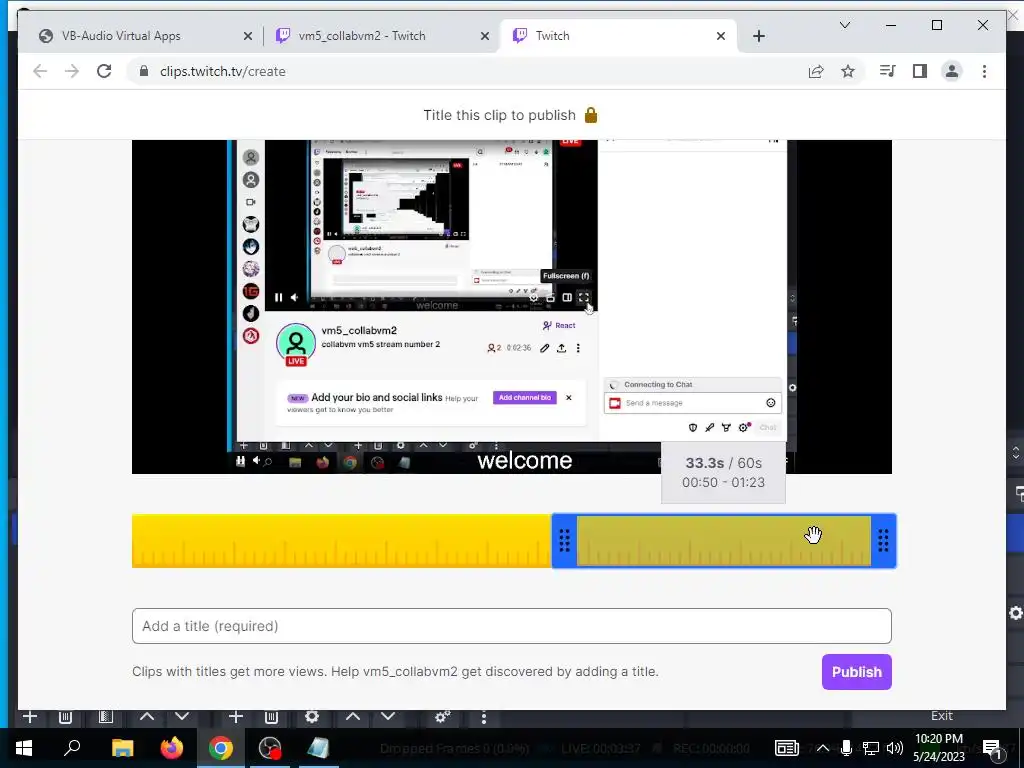This screenshot has height=768, width=1024.
Task: Add a scene in OBS scenes toolbar
Action: click(x=30, y=716)
